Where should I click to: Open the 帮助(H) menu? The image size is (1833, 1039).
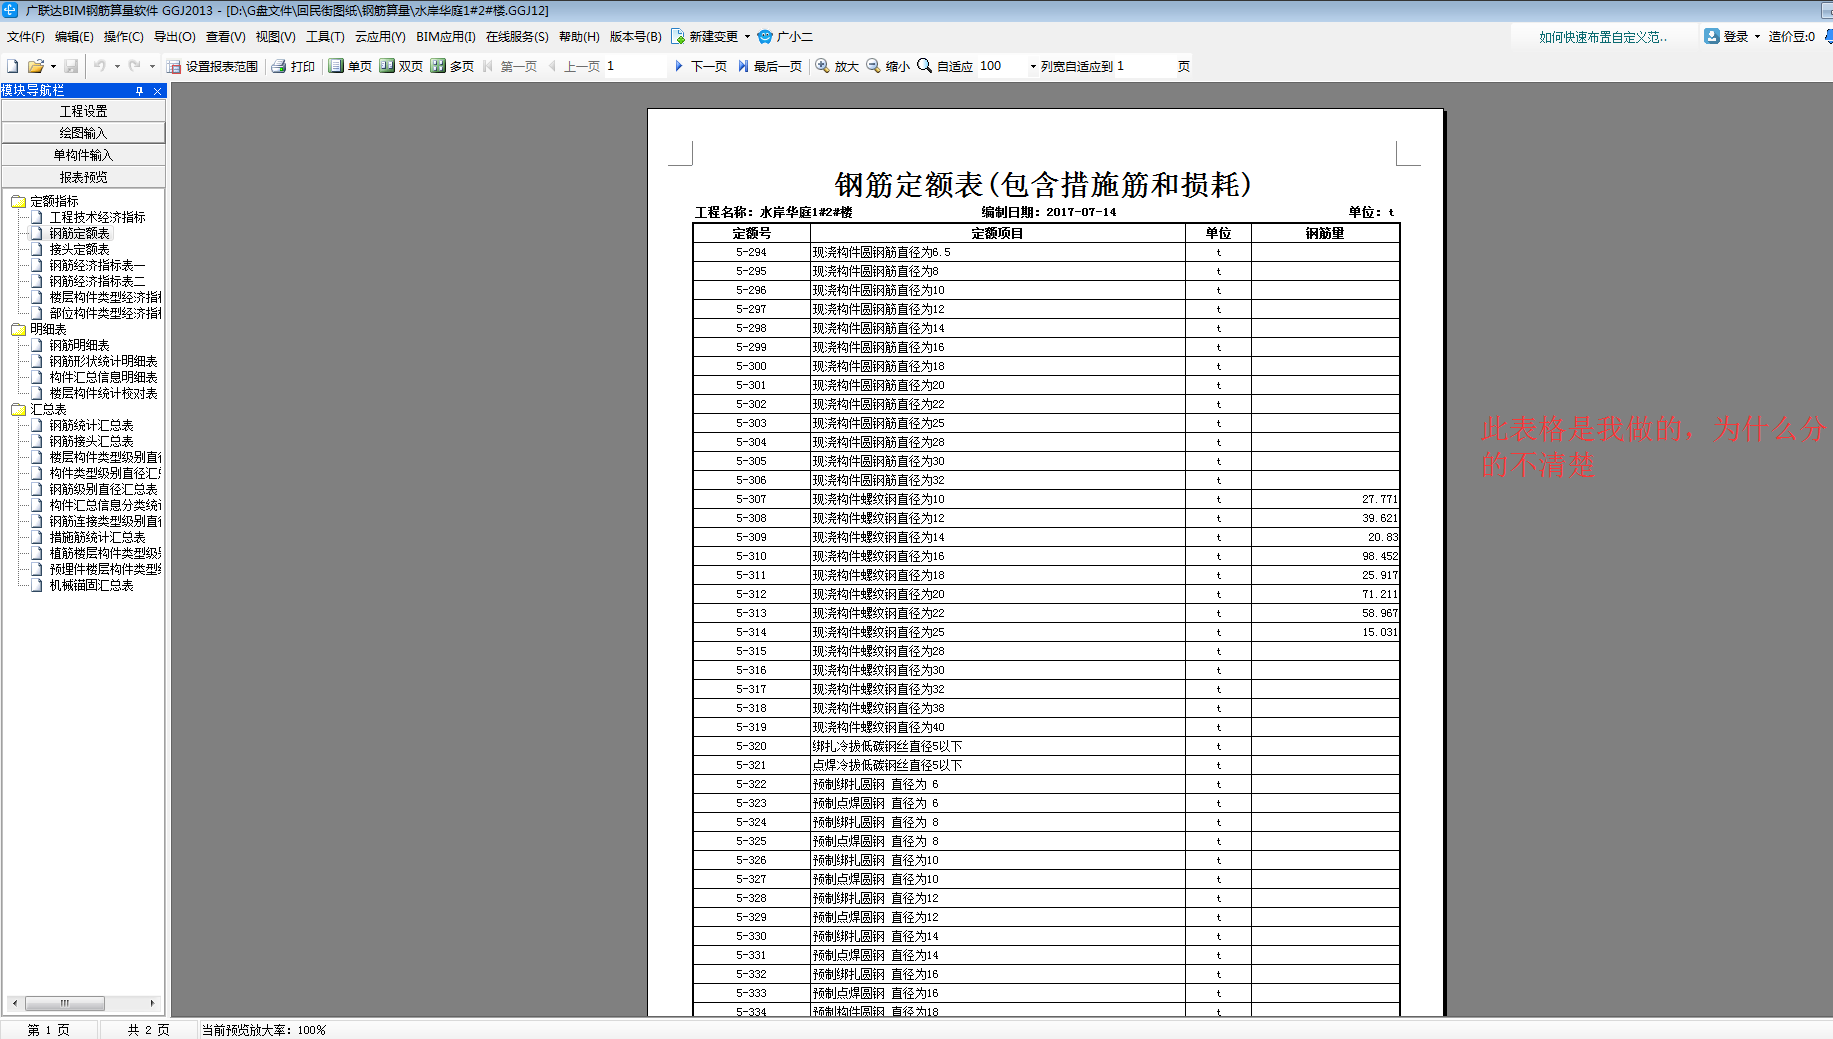(579, 37)
